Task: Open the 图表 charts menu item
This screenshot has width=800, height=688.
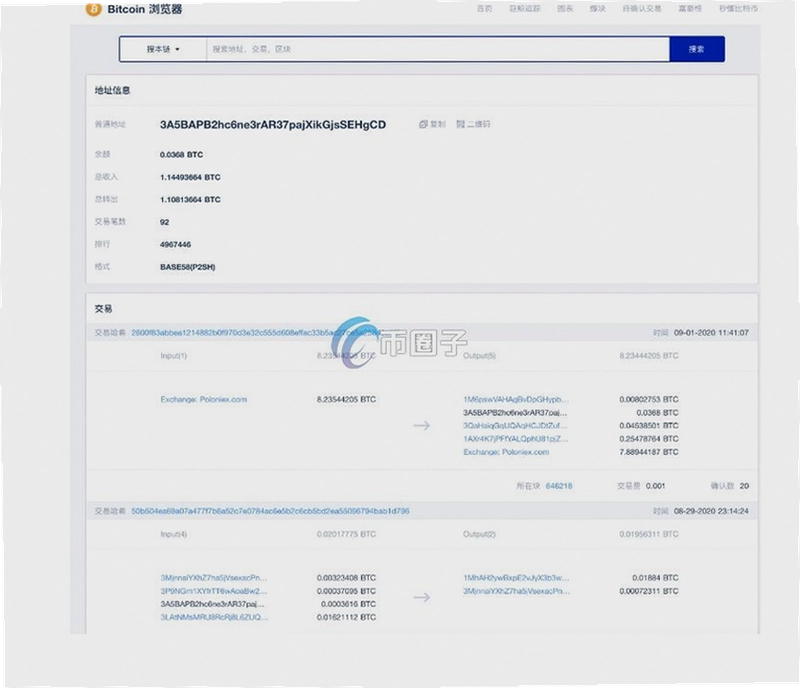Action: click(565, 9)
